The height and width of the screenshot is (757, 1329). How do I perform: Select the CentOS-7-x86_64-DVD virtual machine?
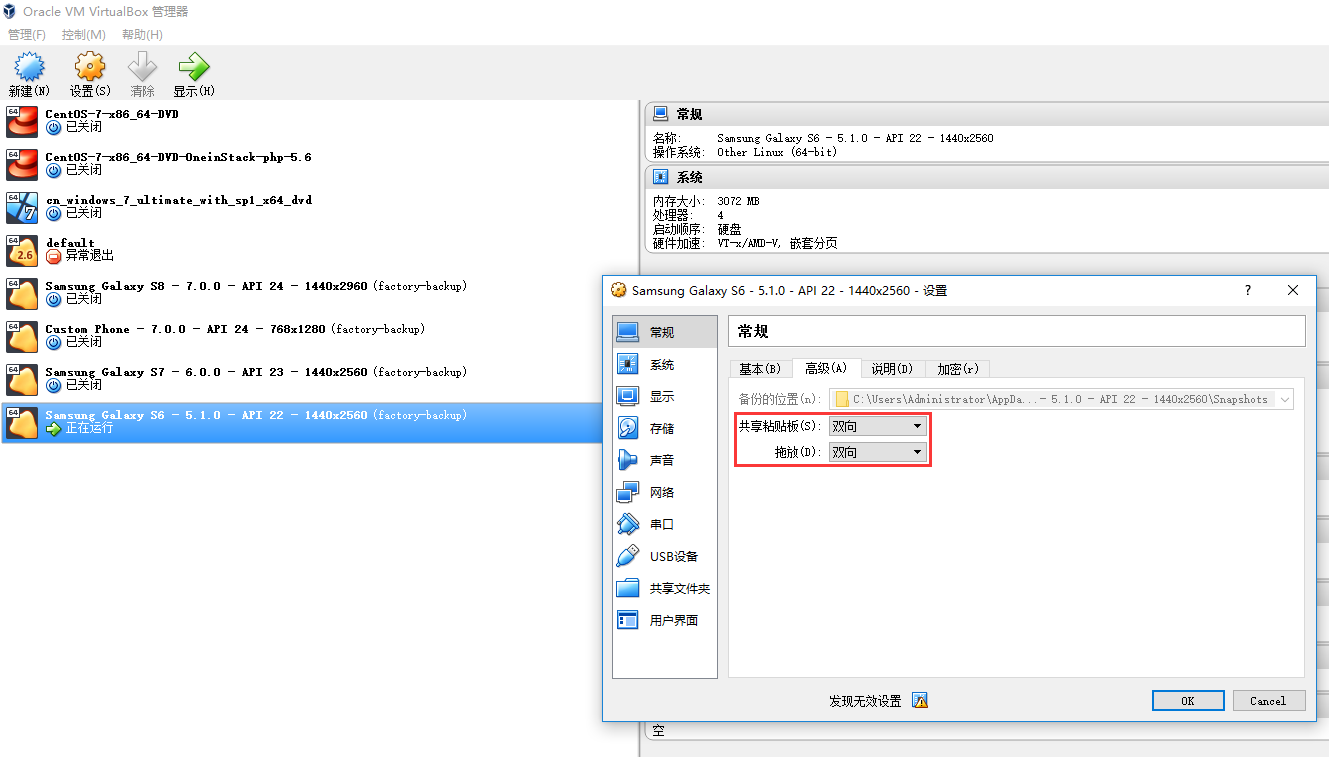click(320, 122)
